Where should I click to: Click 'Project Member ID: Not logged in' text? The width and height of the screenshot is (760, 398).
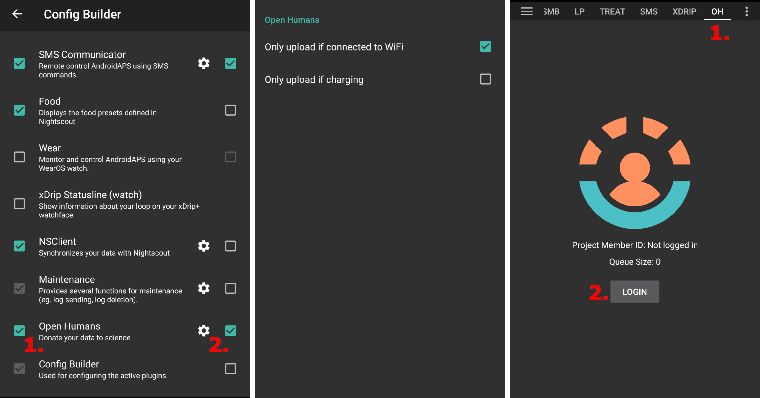(634, 245)
